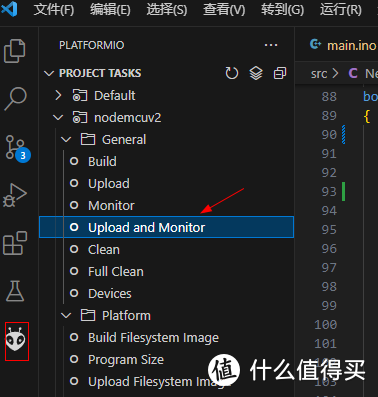Screen dimensions: 378x397
Task: Open the Search view icon
Action: click(15, 99)
